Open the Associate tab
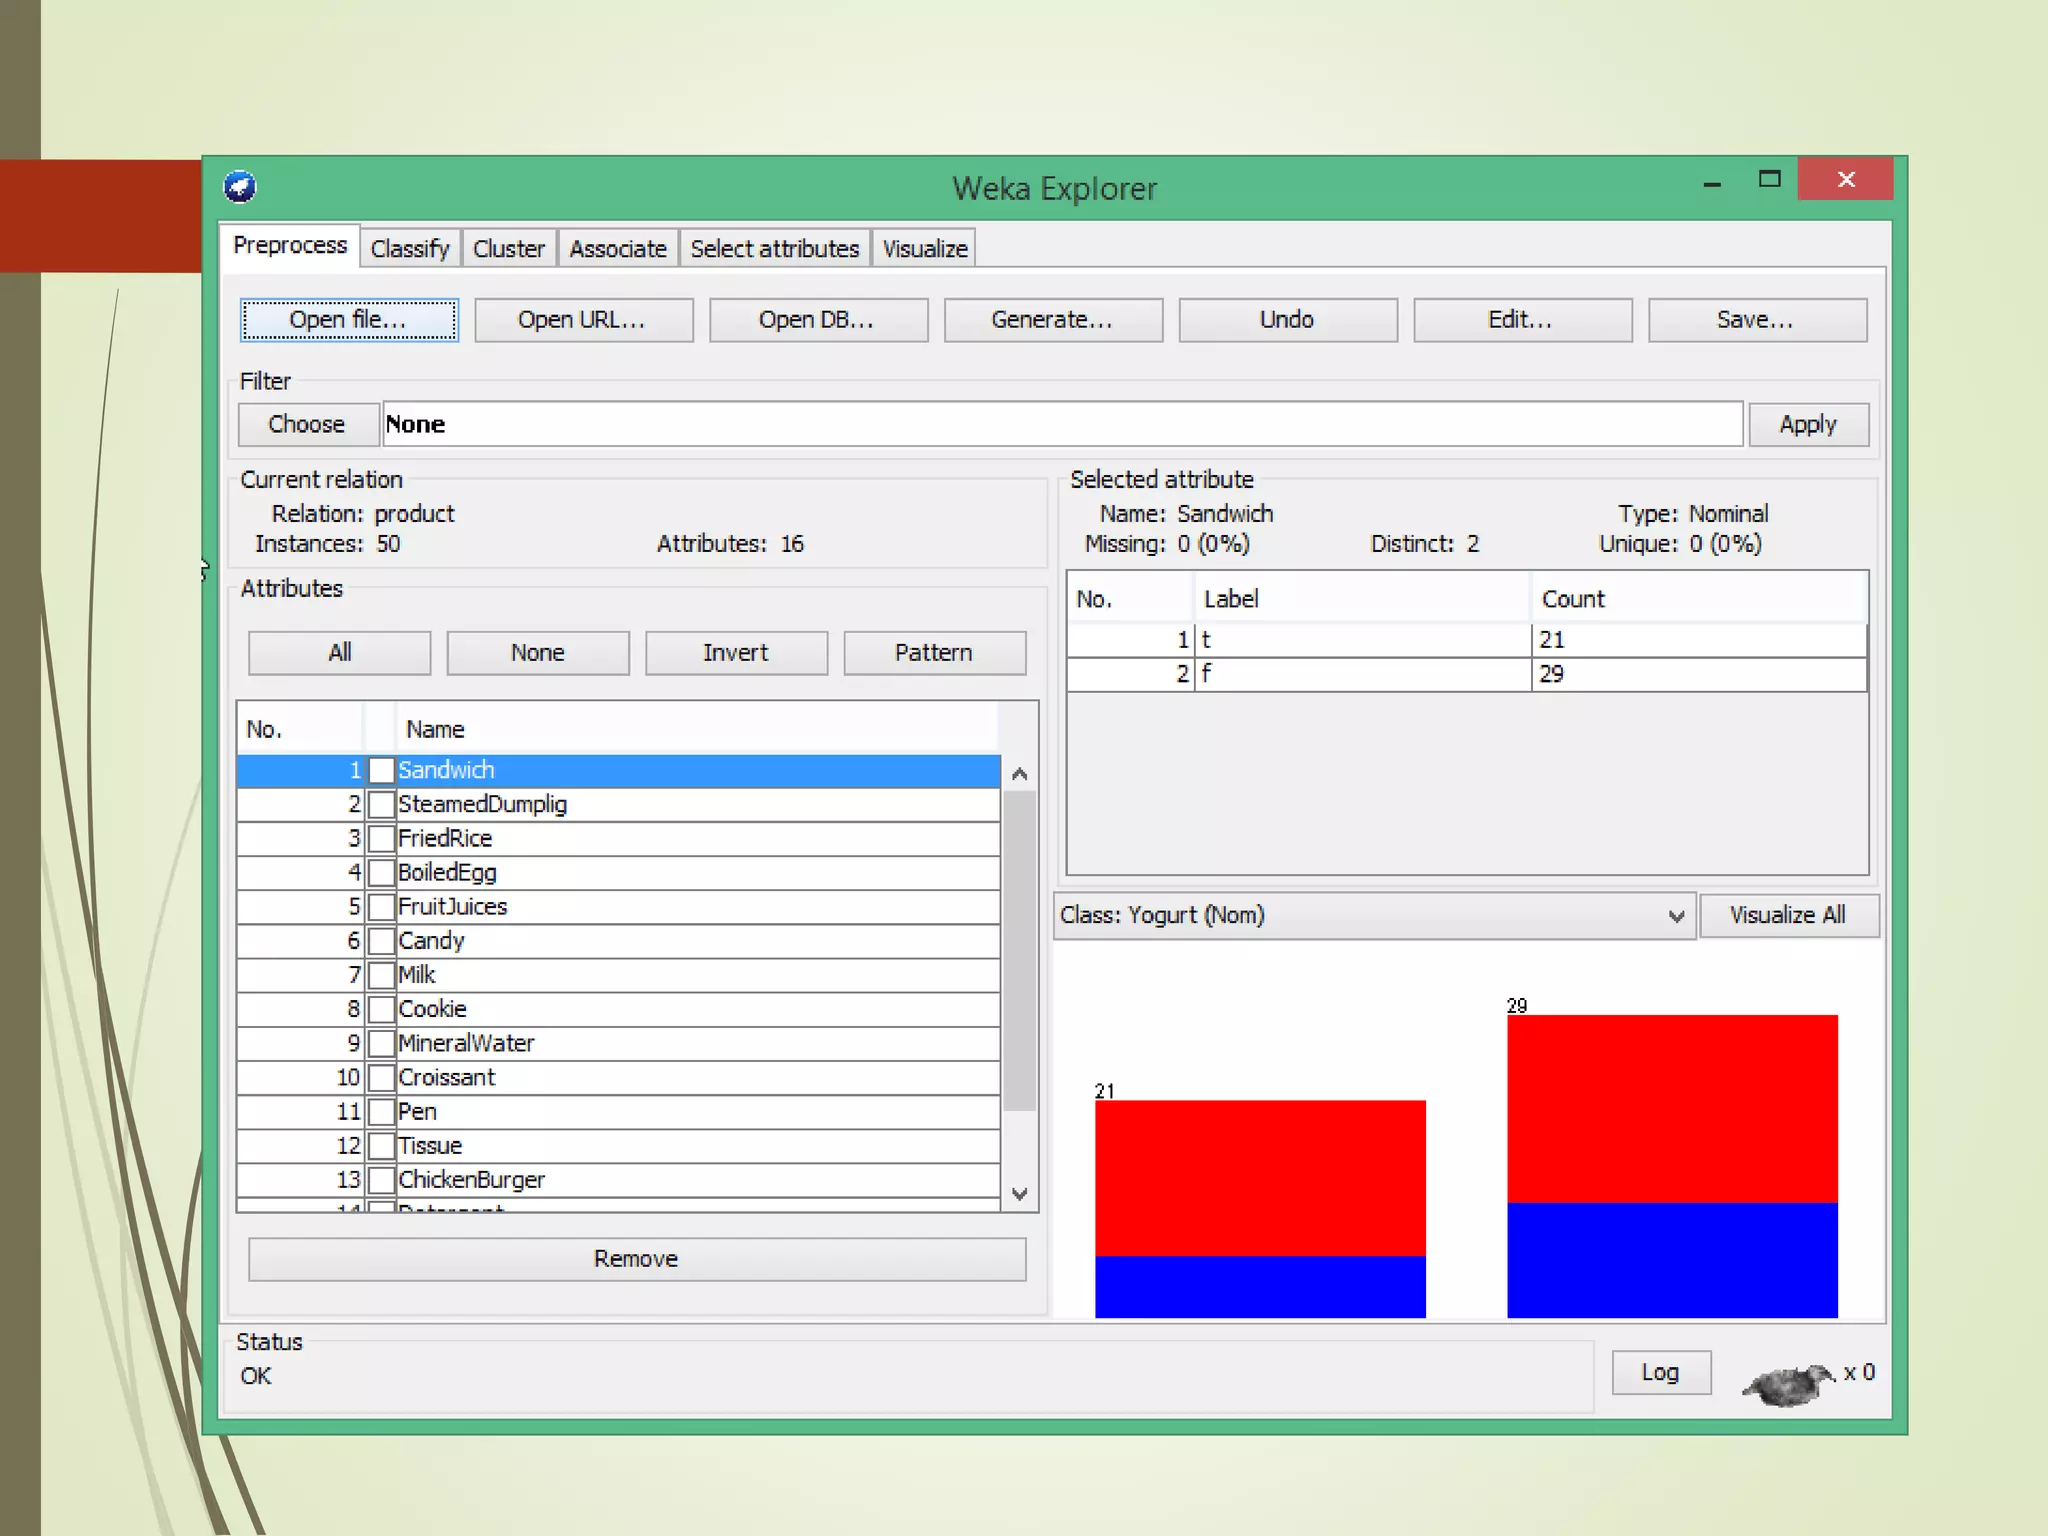2048x1536 pixels. (617, 249)
